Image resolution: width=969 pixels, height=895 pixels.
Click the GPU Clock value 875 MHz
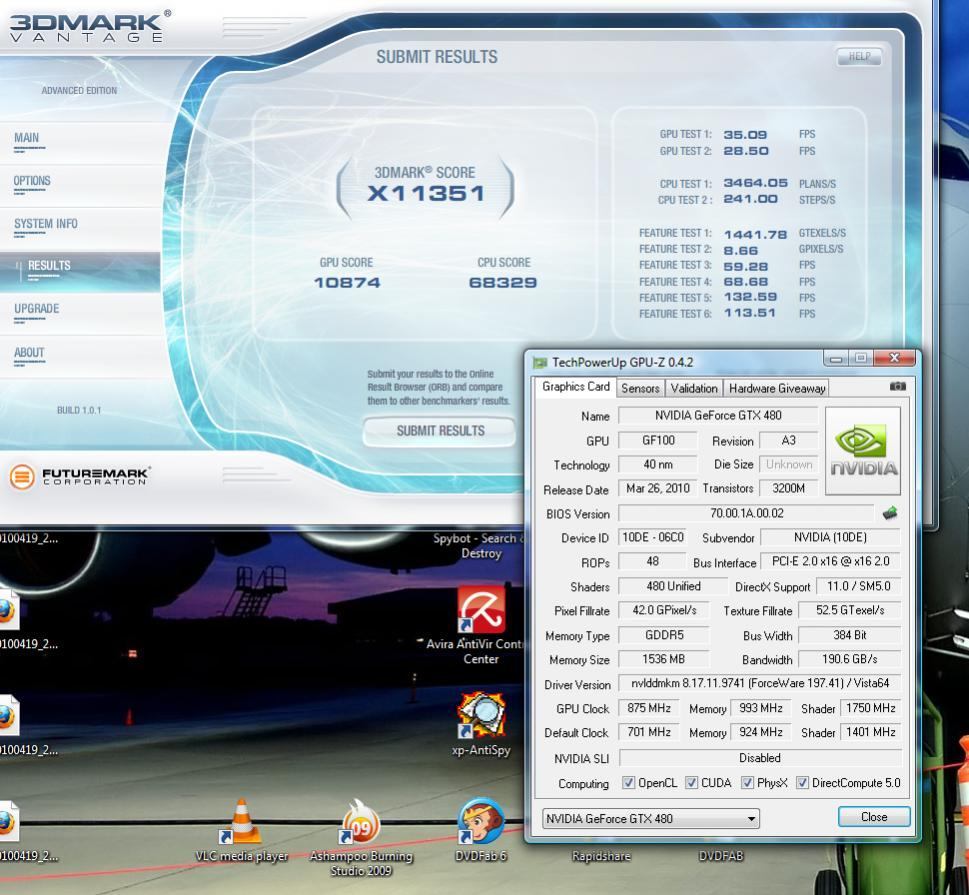648,708
